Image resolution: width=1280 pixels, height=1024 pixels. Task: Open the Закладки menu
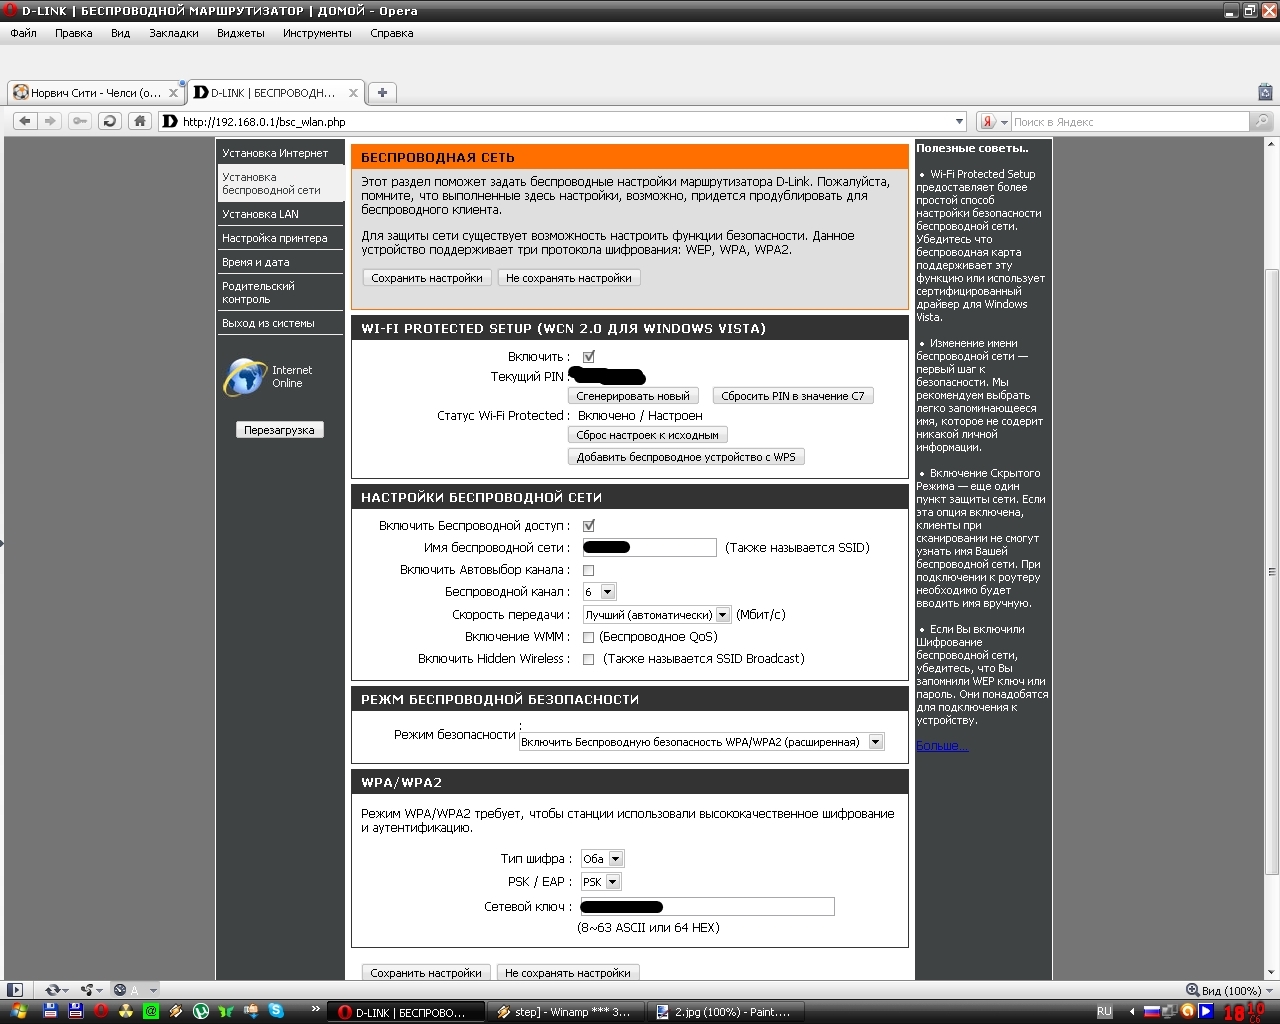pos(174,33)
